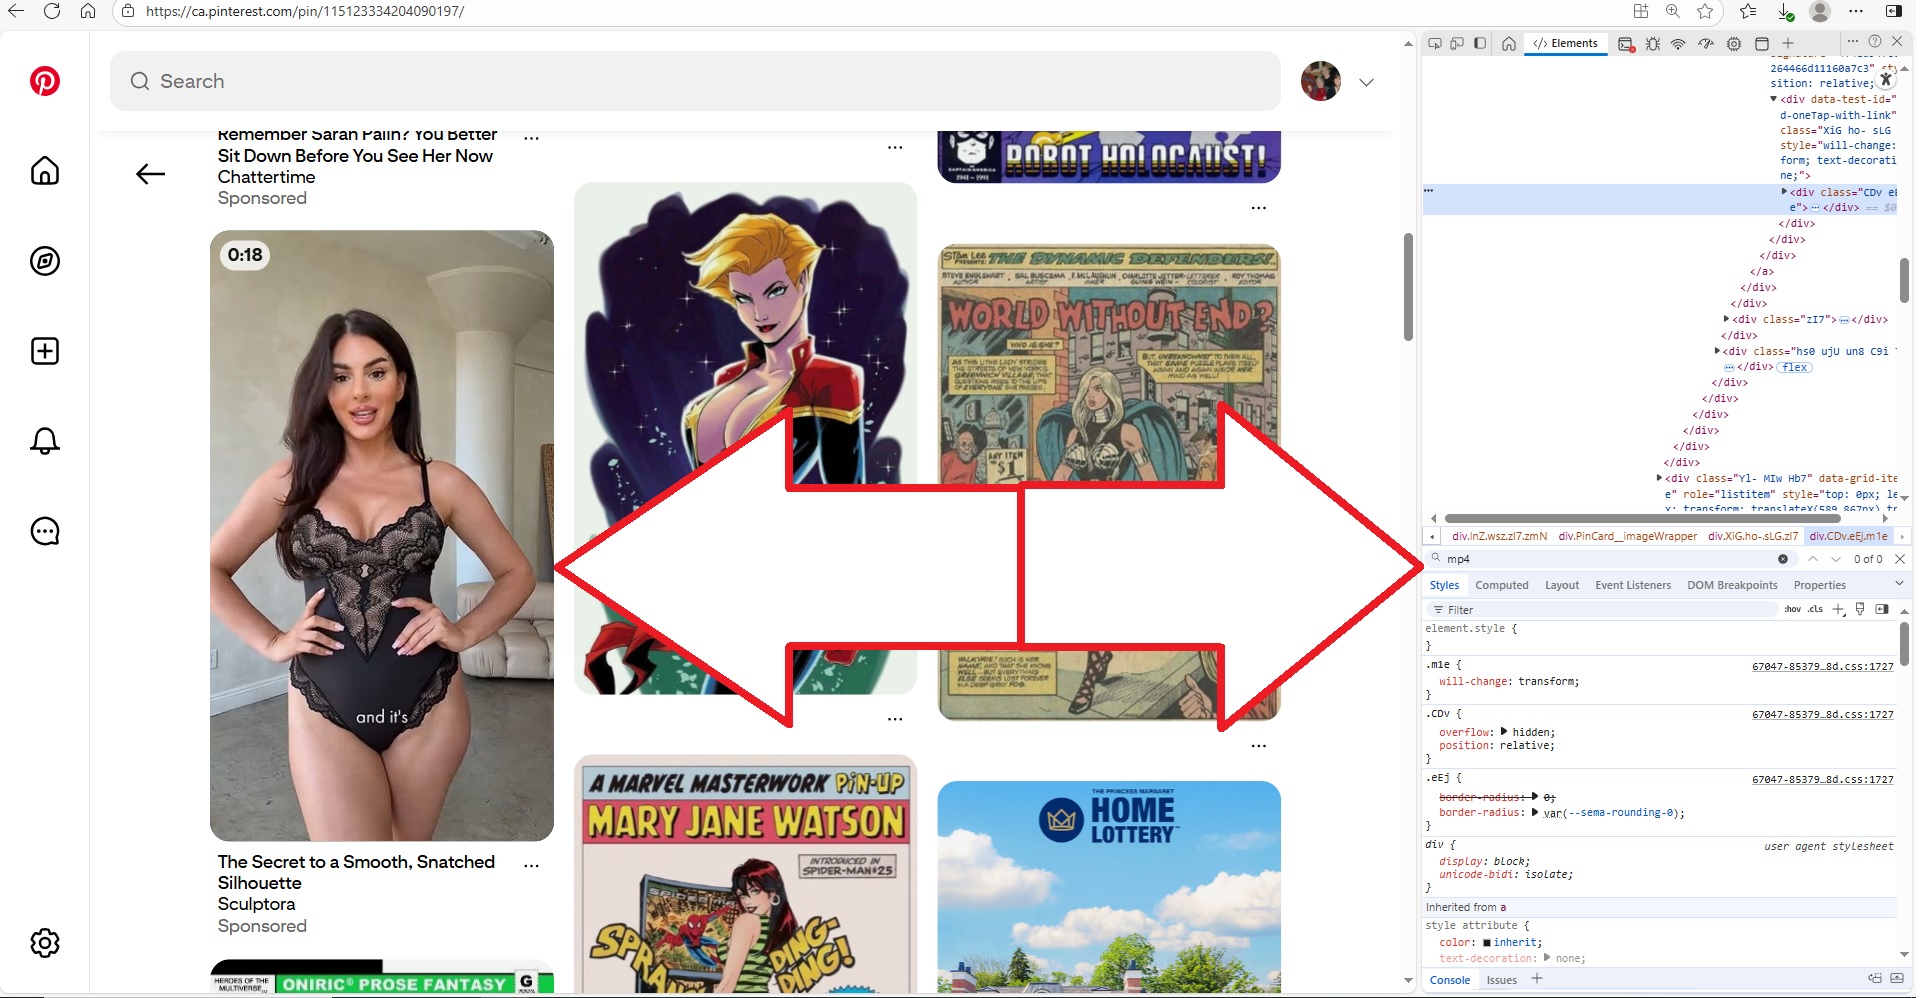
Task: Open the Properties tab
Action: tap(1820, 585)
